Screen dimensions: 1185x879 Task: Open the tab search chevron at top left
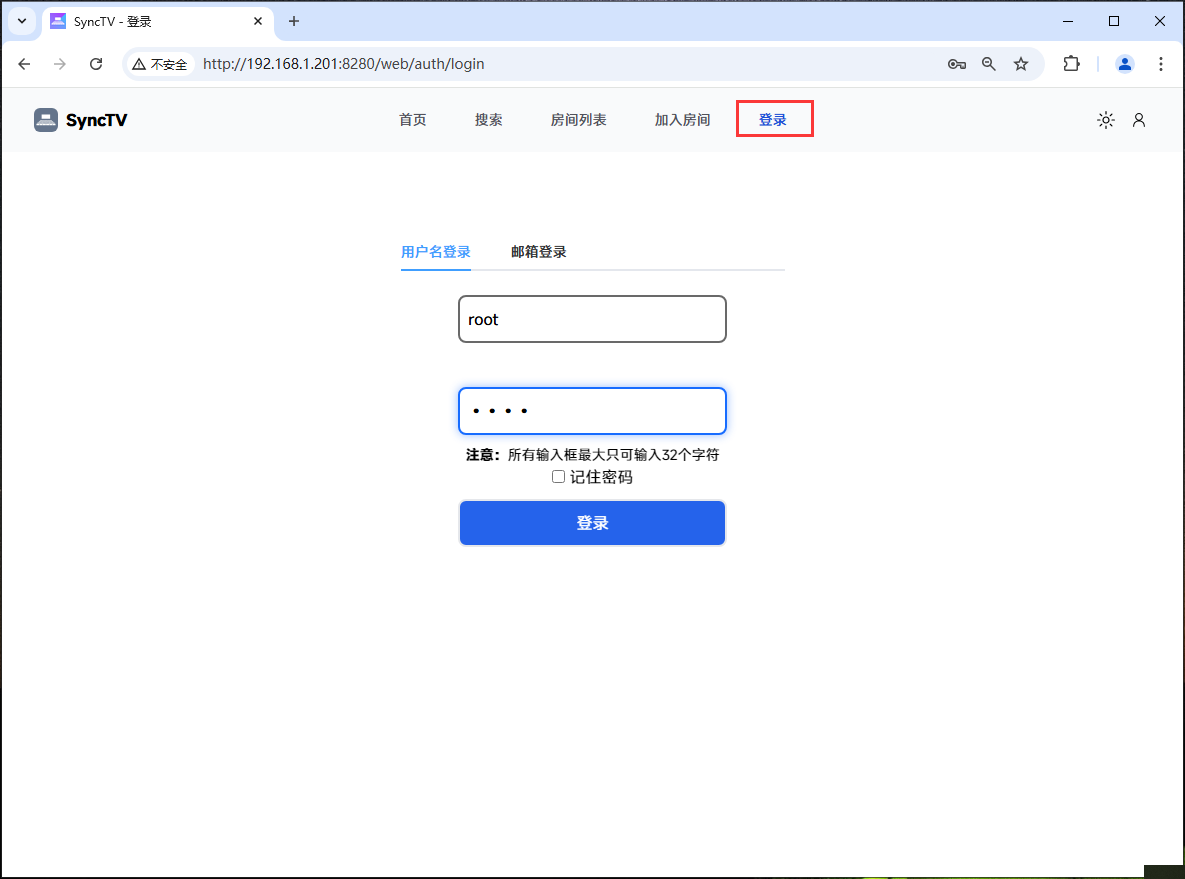click(x=22, y=20)
